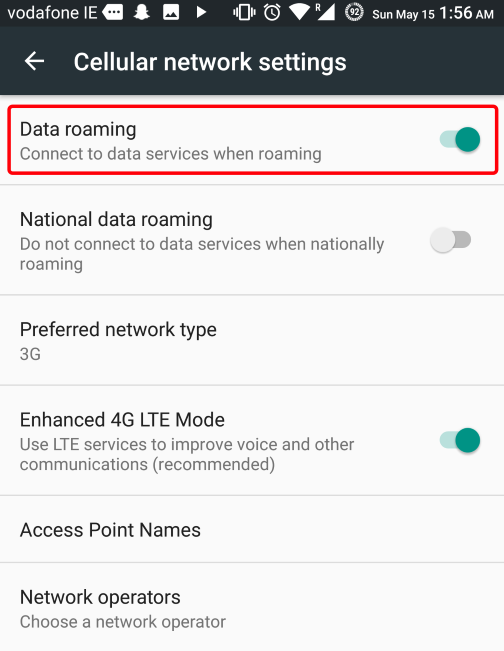The height and width of the screenshot is (651, 504).
Task: Tap the Wi-Fi signal status icon
Action: 299,12
